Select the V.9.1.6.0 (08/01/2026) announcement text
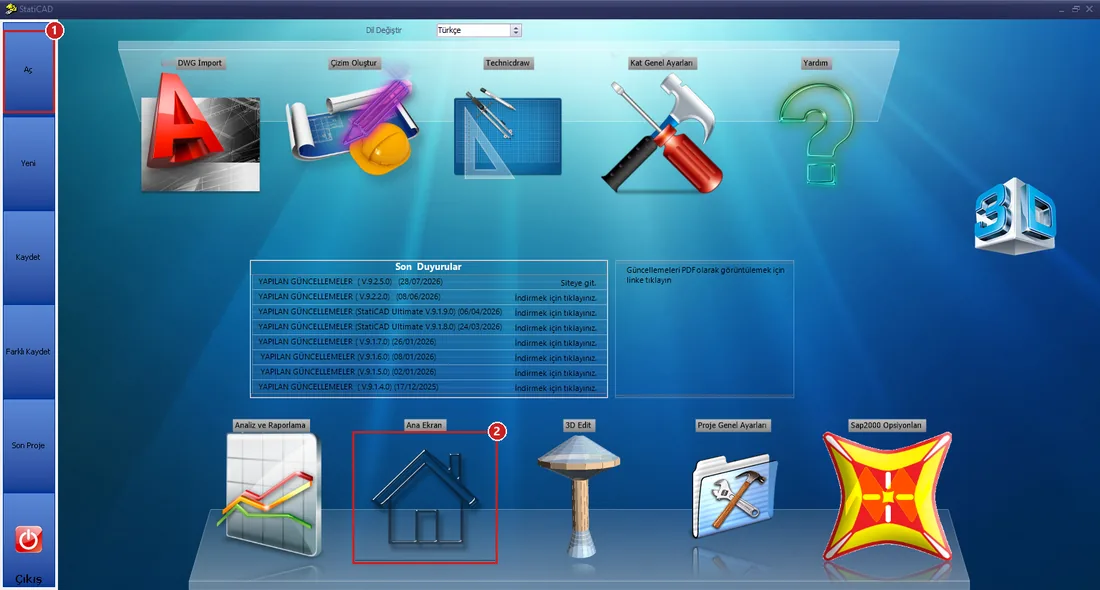Screen dimensions: 1100x590 pos(348,357)
